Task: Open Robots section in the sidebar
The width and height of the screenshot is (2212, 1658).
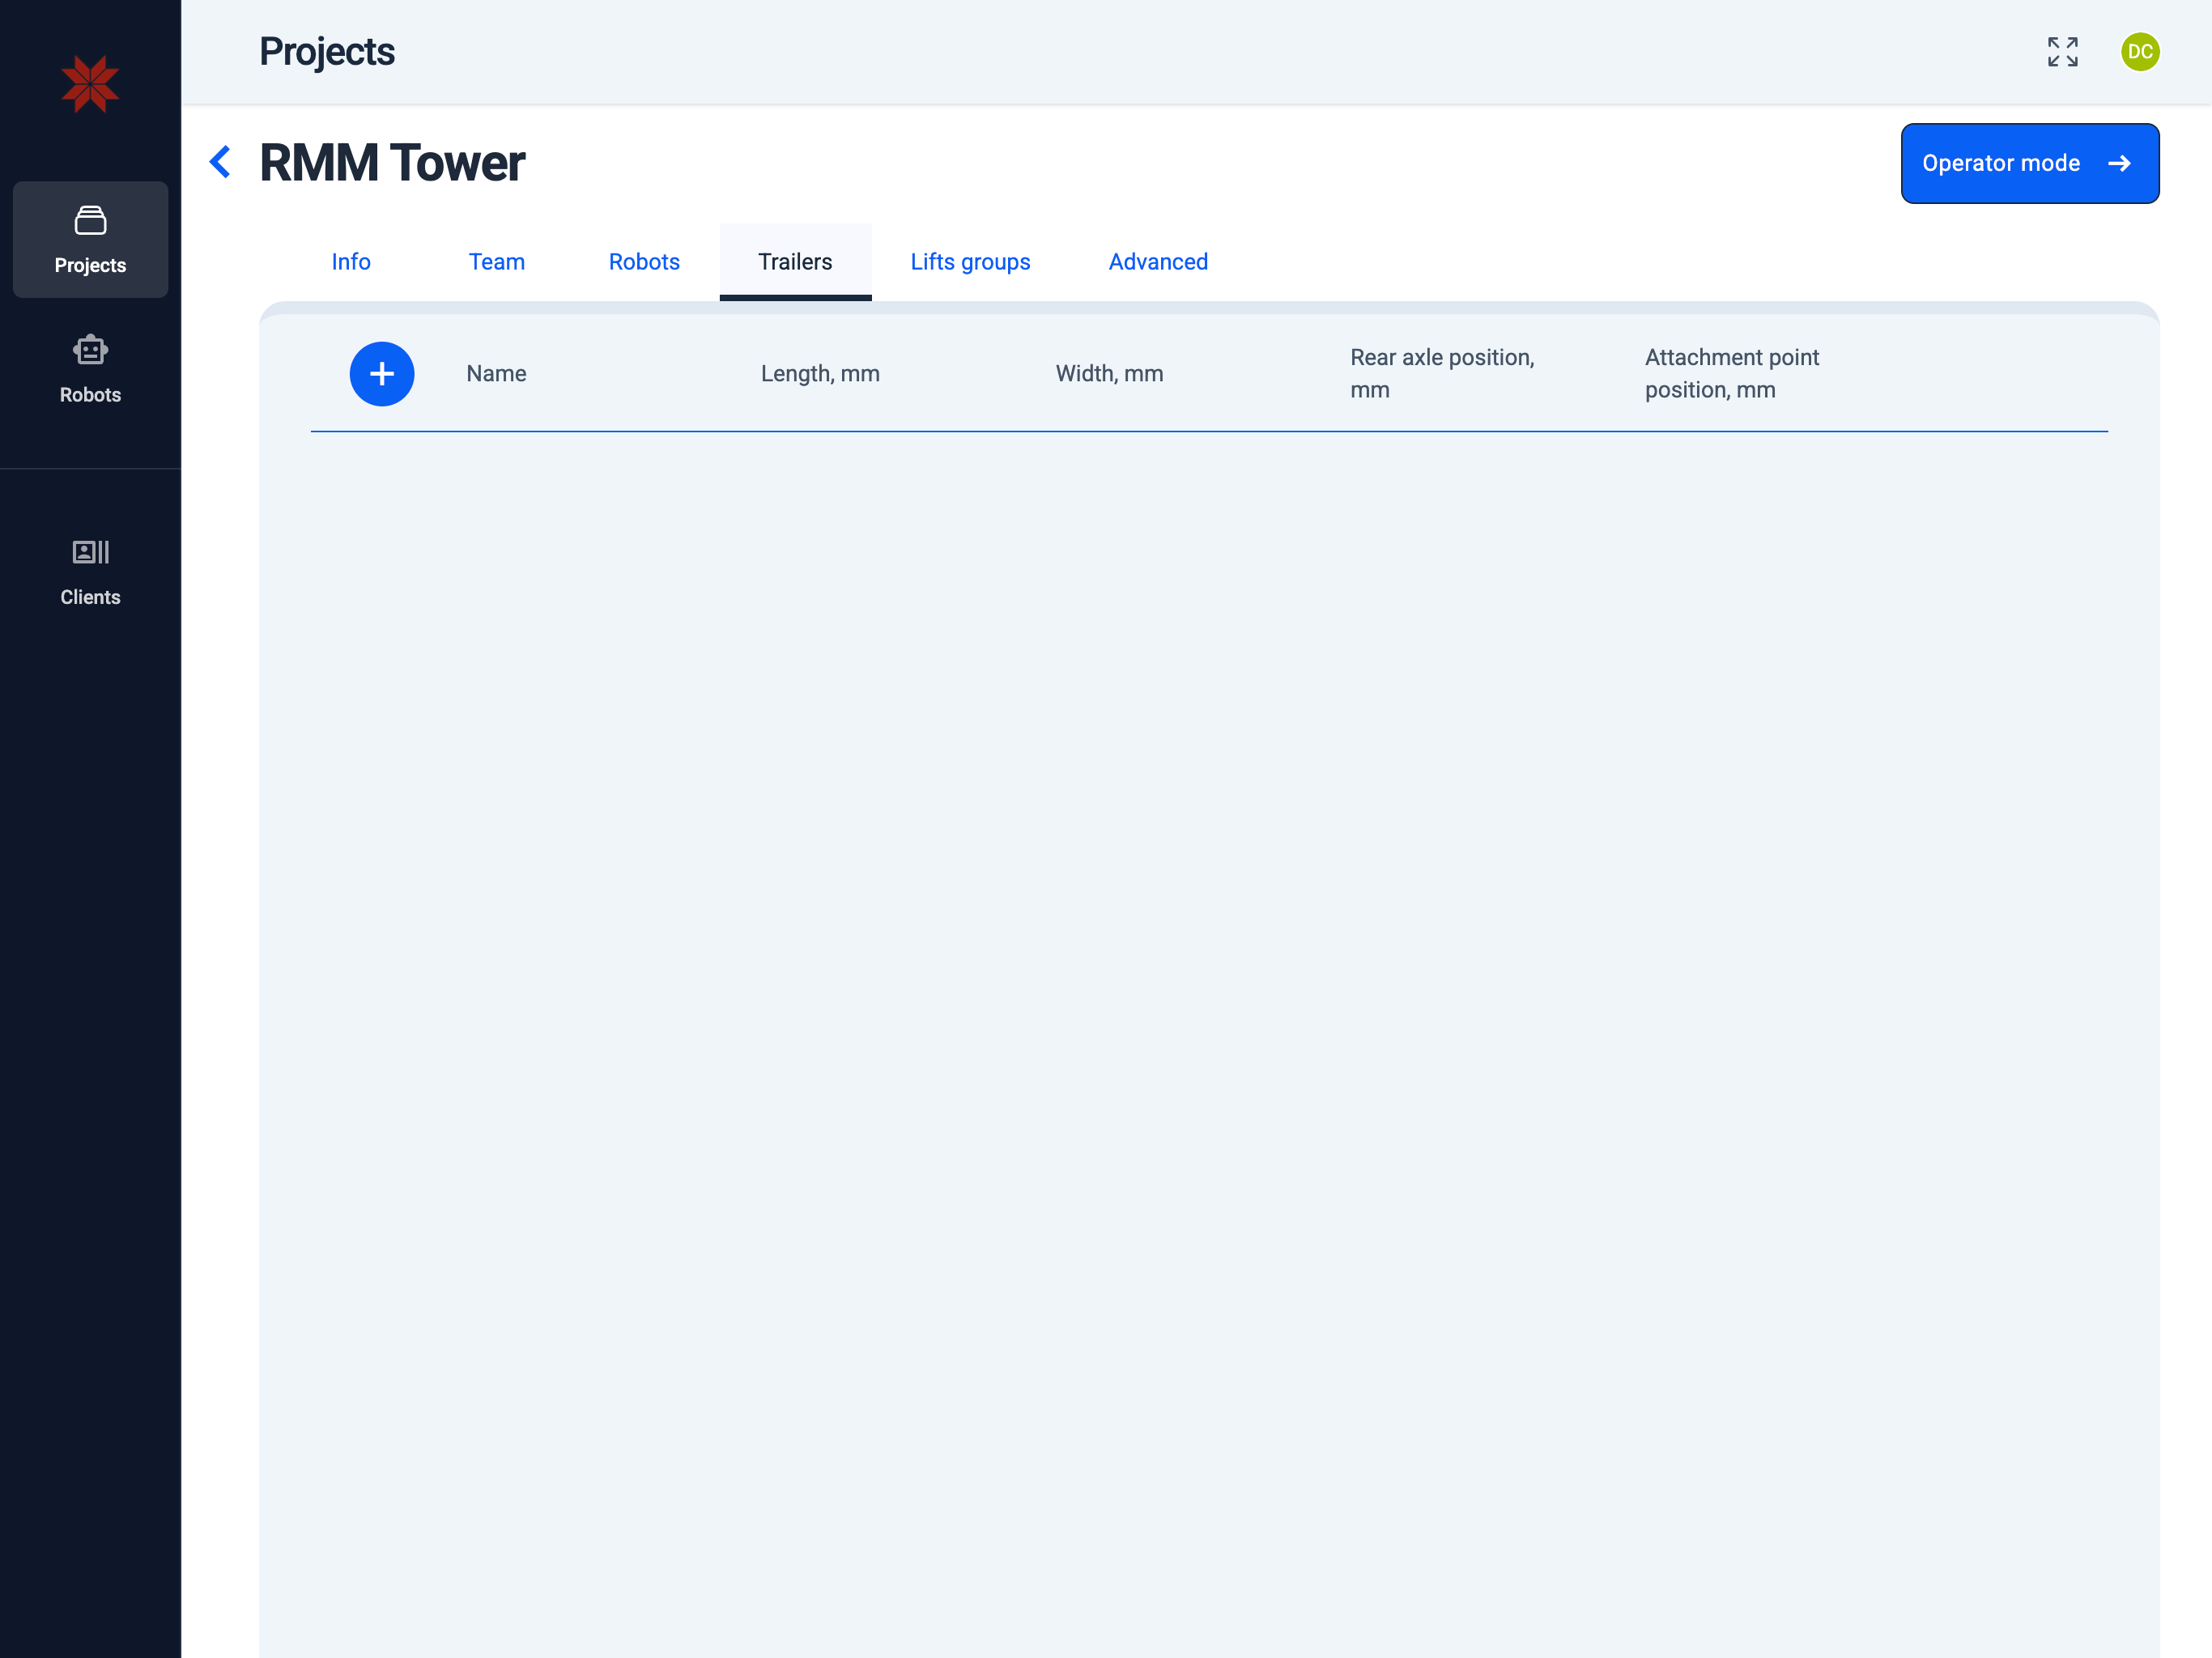Action: tap(90, 369)
